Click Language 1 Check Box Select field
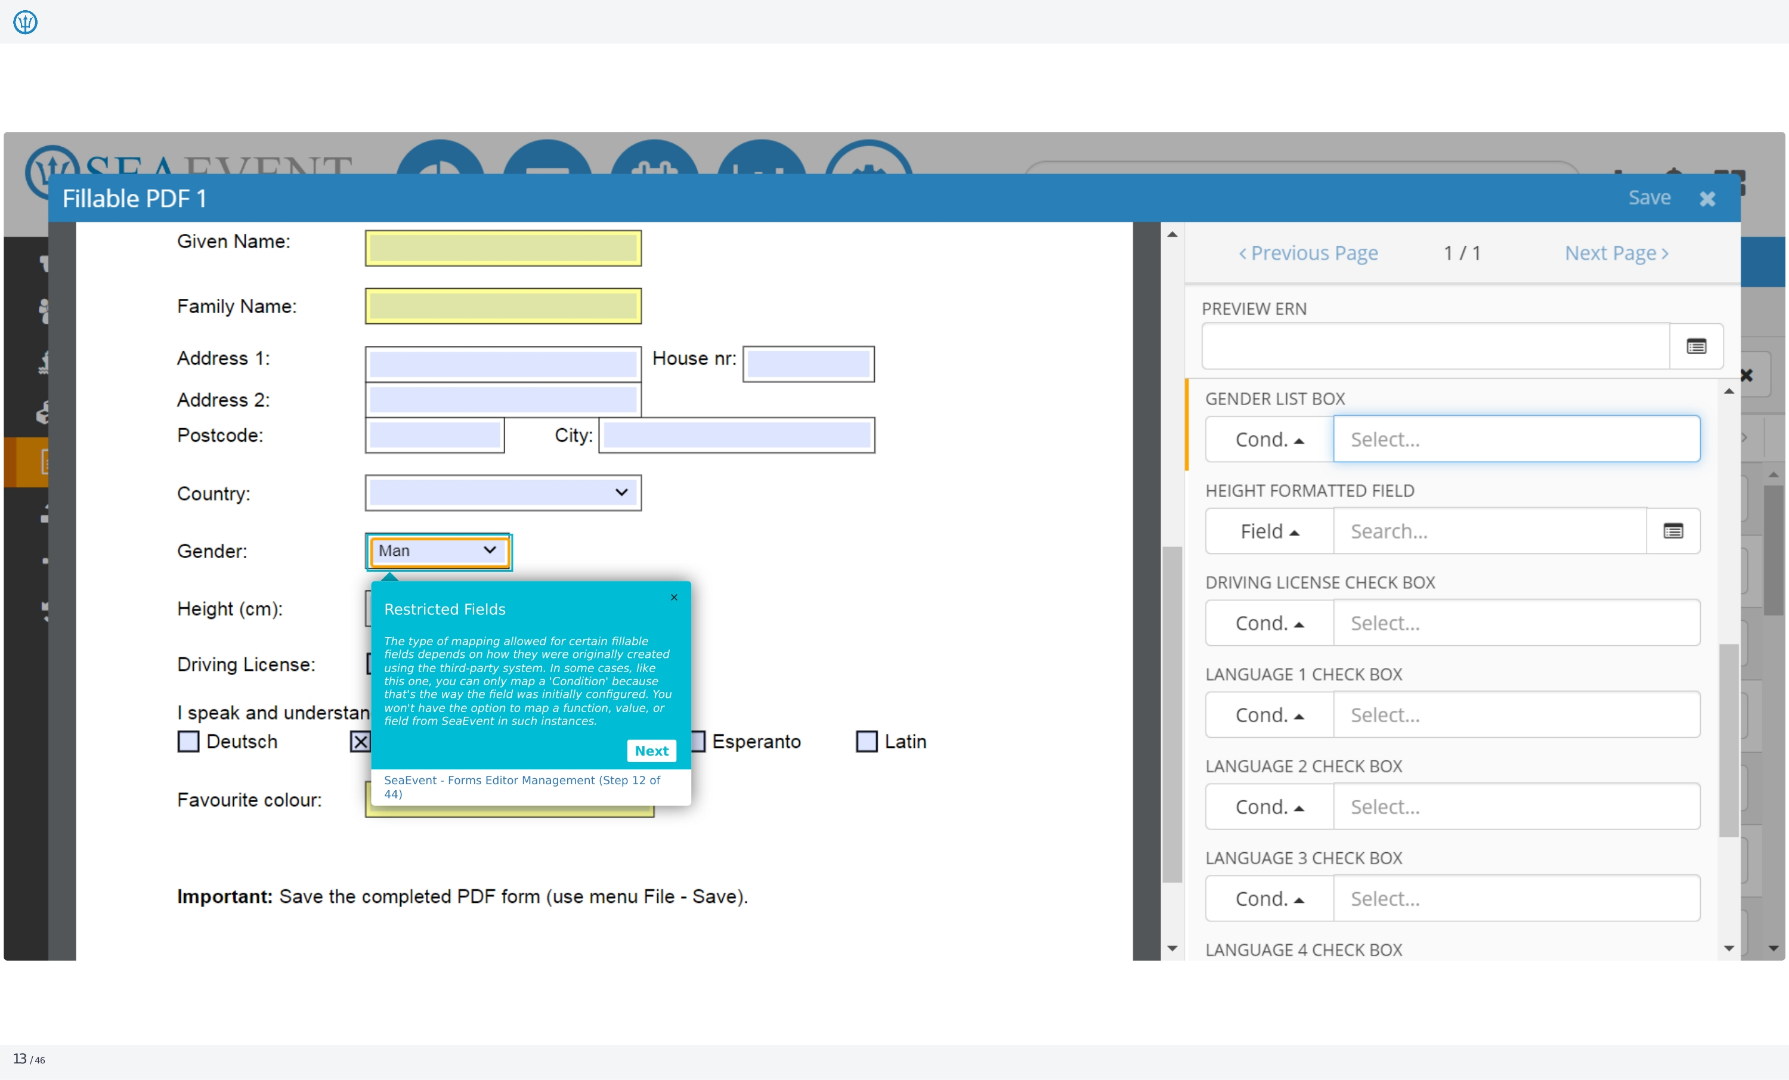The height and width of the screenshot is (1080, 1789). pyautogui.click(x=1516, y=715)
